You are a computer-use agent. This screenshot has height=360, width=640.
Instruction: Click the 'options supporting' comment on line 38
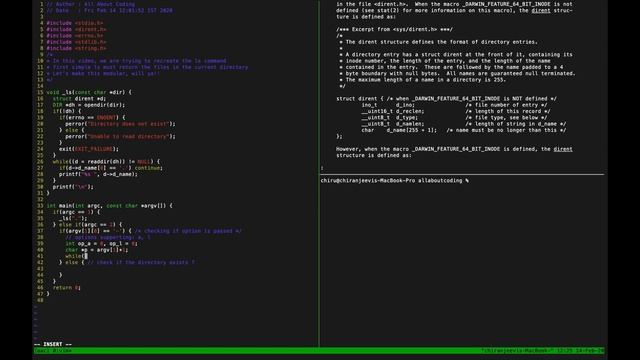pos(108,237)
